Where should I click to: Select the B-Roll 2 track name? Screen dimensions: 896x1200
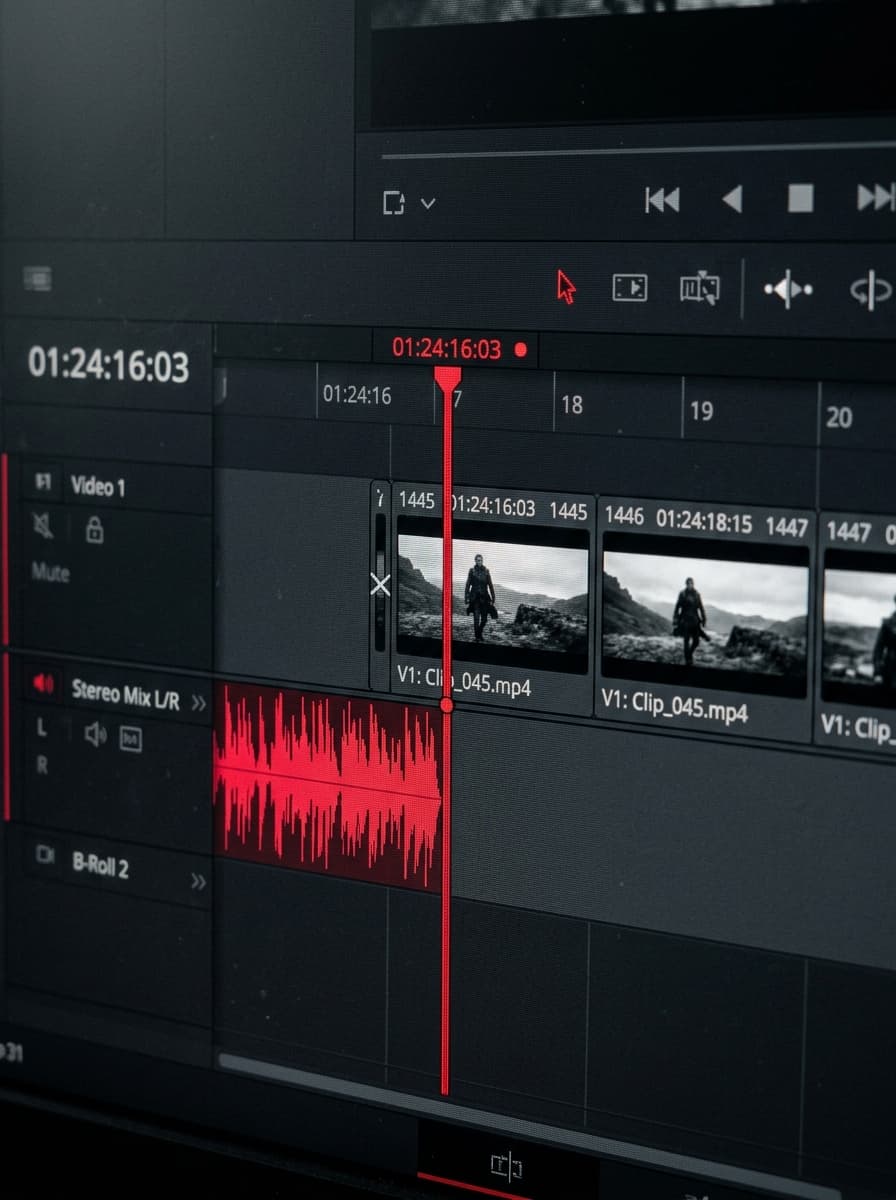pyautogui.click(x=101, y=866)
